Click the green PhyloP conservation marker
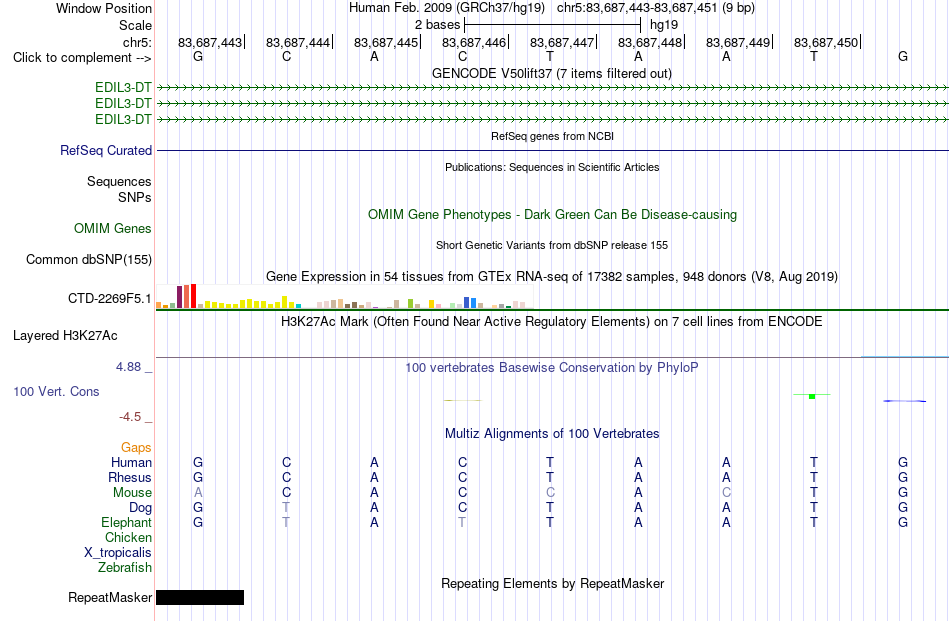The height and width of the screenshot is (621, 950). (x=812, y=396)
